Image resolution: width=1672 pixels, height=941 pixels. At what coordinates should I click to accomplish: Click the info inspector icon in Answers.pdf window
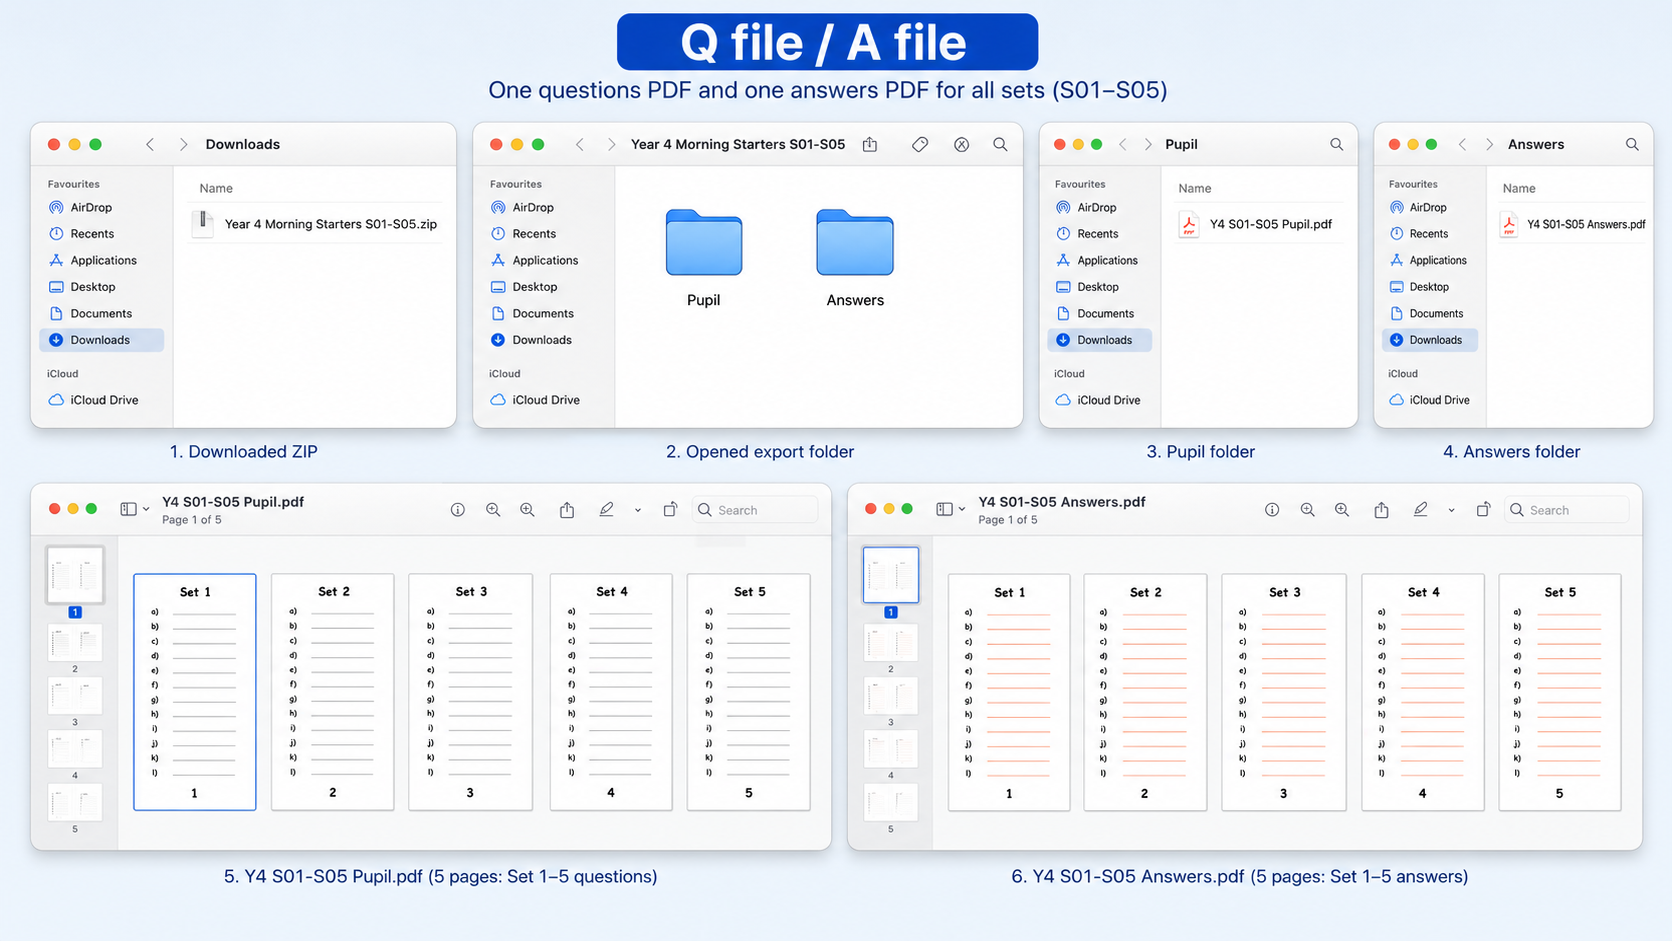coord(1272,509)
